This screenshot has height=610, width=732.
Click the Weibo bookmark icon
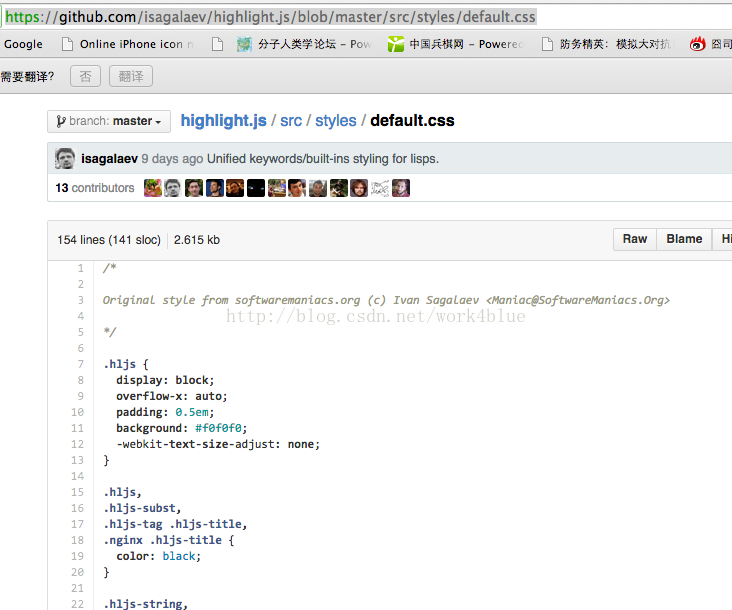[697, 44]
